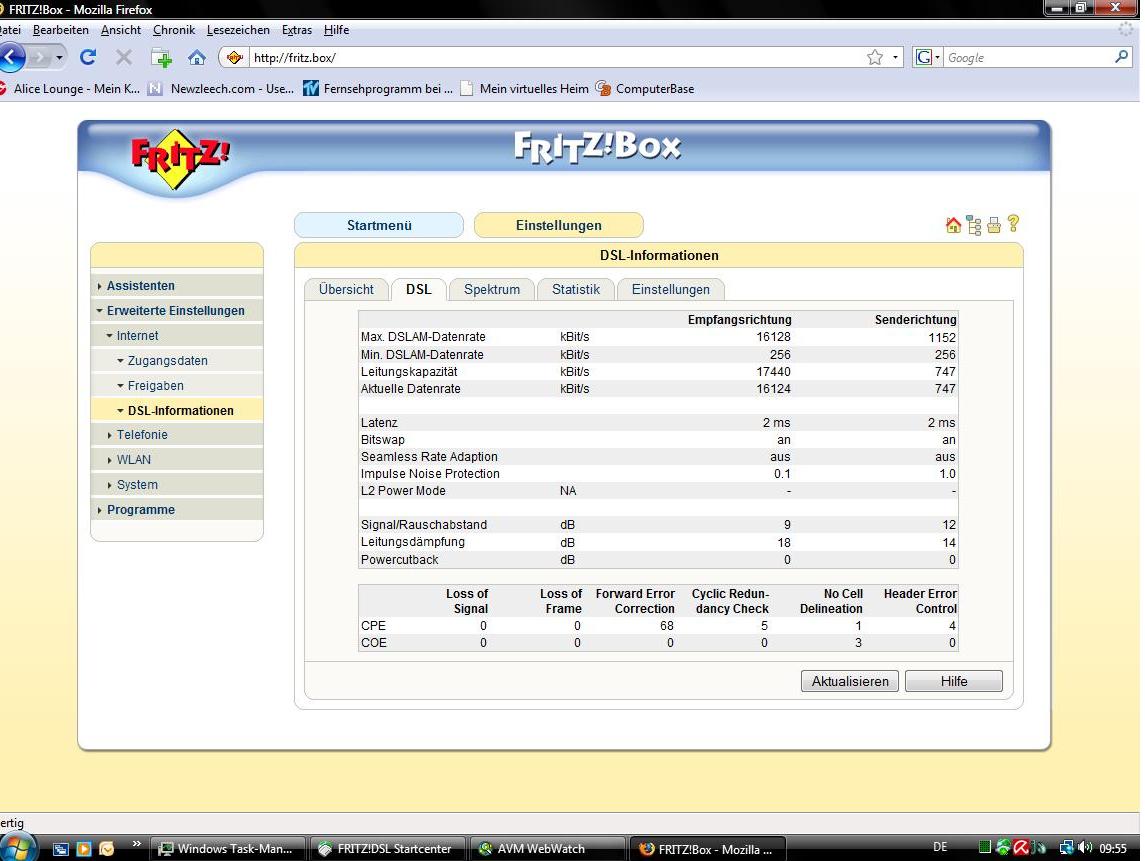Viewport: 1145px width, 861px height.
Task: Open the sitemap tree icon
Action: point(973,225)
